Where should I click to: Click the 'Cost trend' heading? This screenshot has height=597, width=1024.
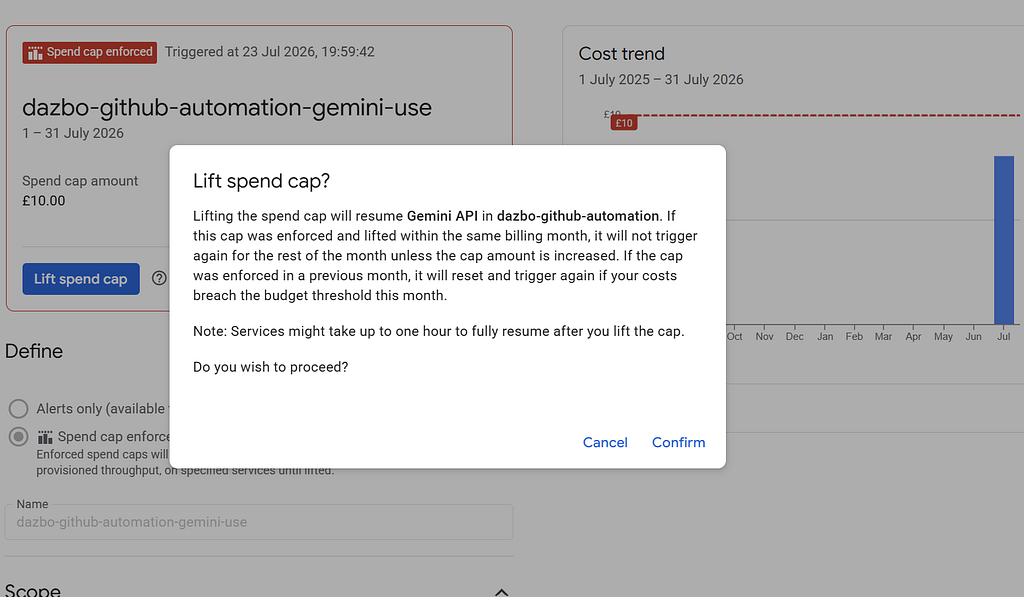[x=622, y=54]
